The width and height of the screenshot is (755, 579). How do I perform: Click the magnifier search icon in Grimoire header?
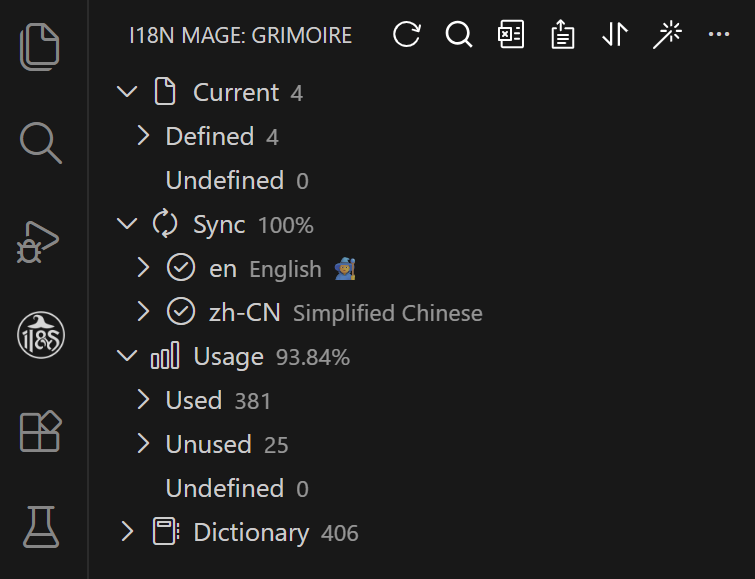point(459,35)
